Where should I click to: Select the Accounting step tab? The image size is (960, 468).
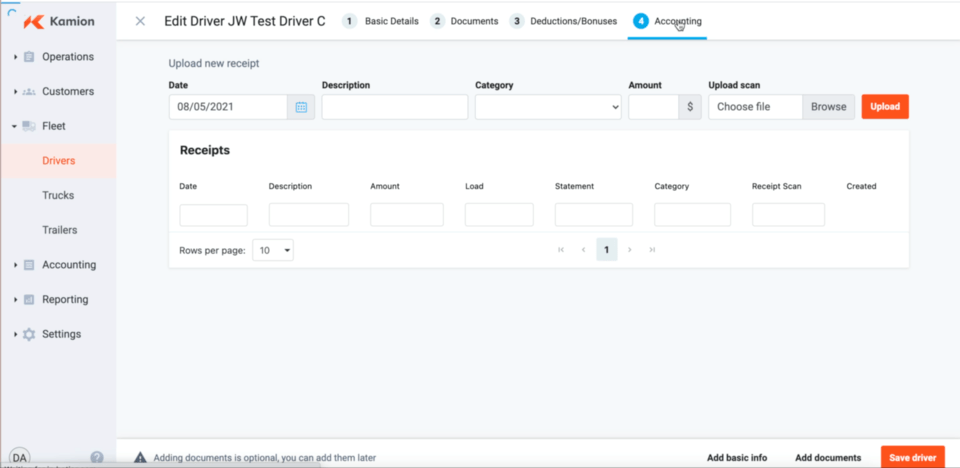tap(667, 21)
